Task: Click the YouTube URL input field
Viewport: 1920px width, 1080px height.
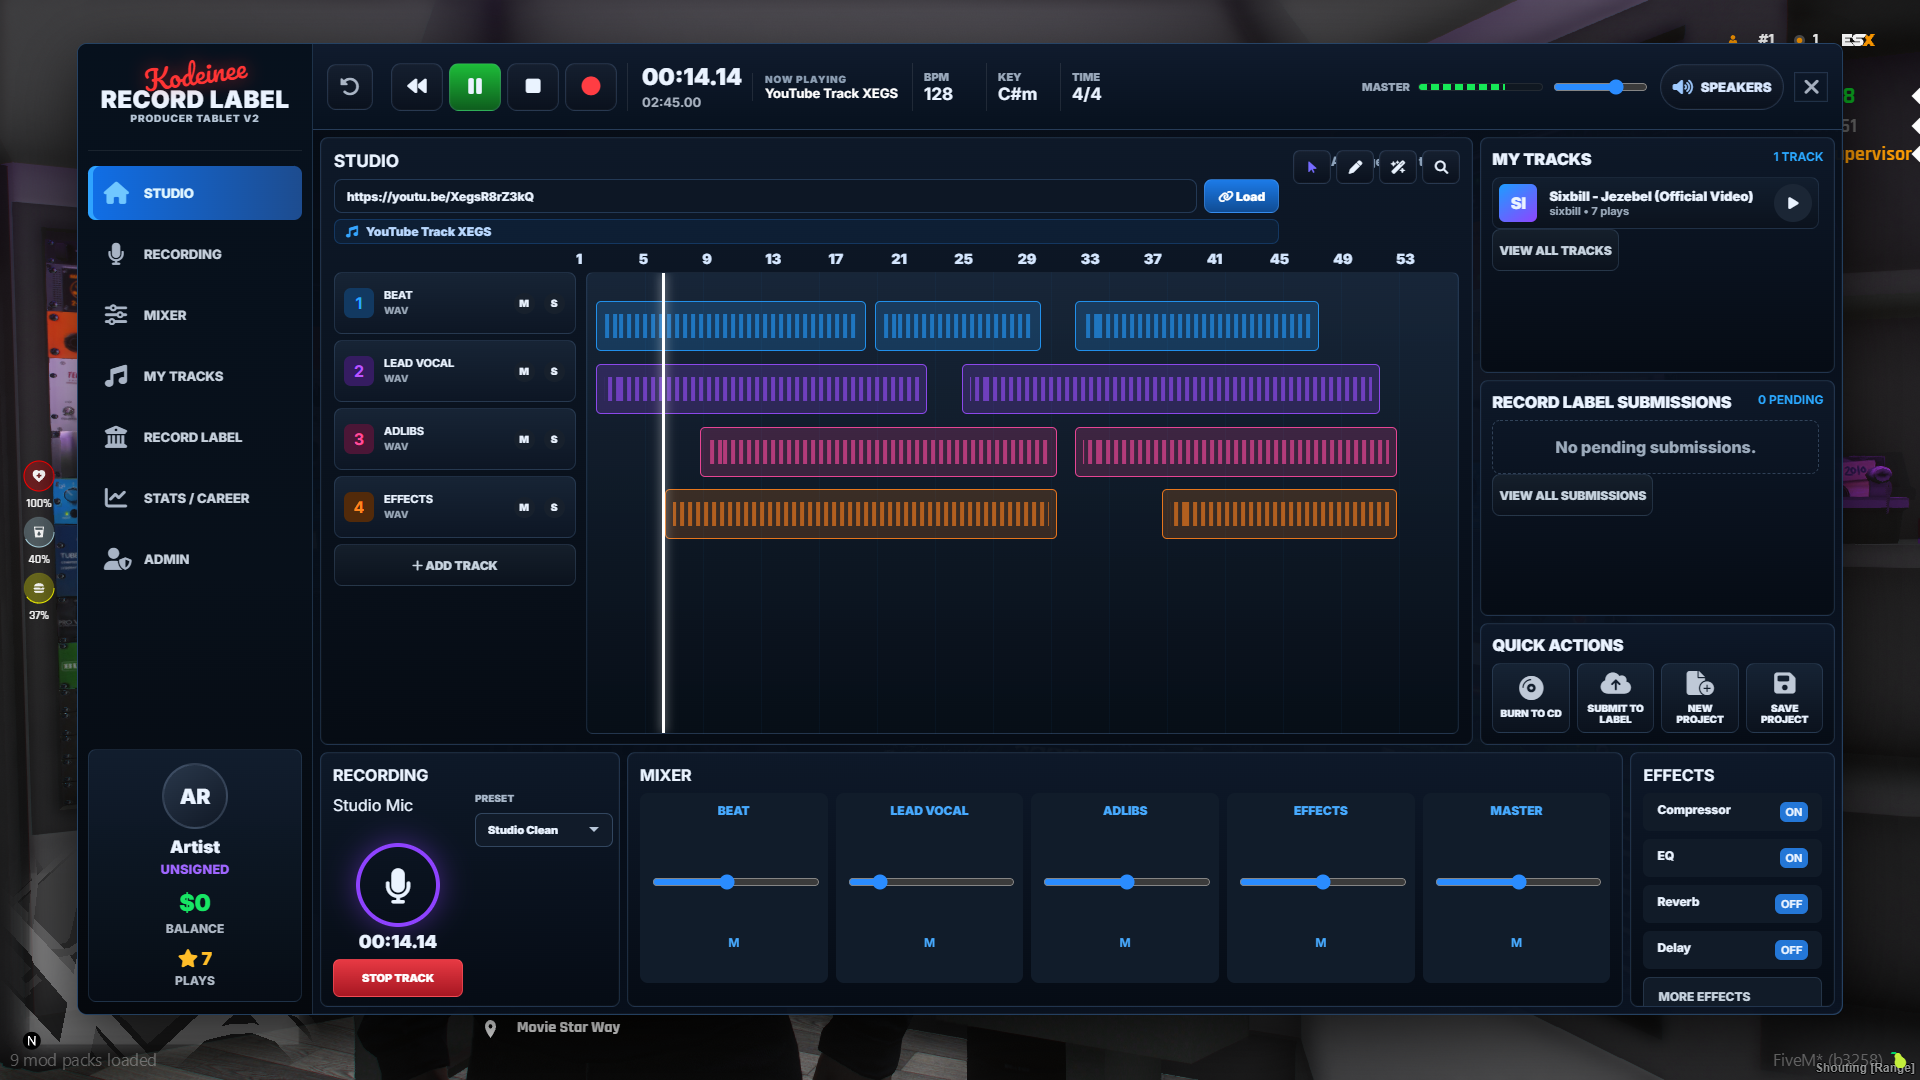Action: (x=765, y=197)
